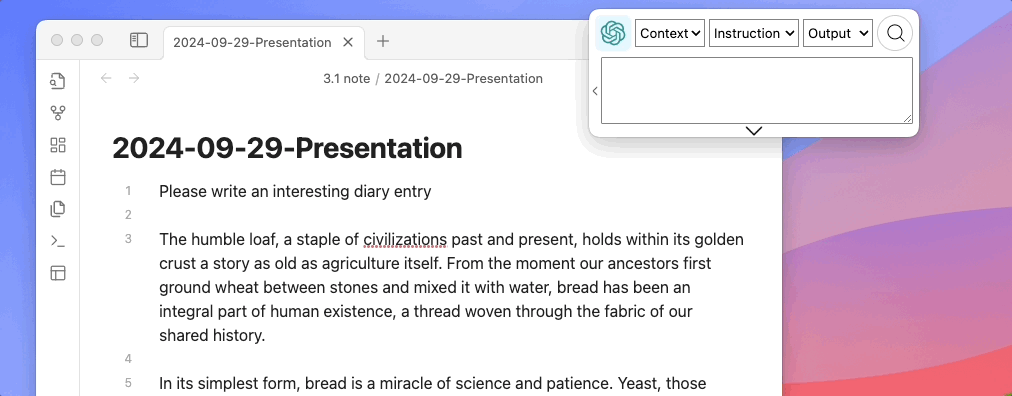Click the templates copy icon in sidebar
1012x396 pixels.
58,209
